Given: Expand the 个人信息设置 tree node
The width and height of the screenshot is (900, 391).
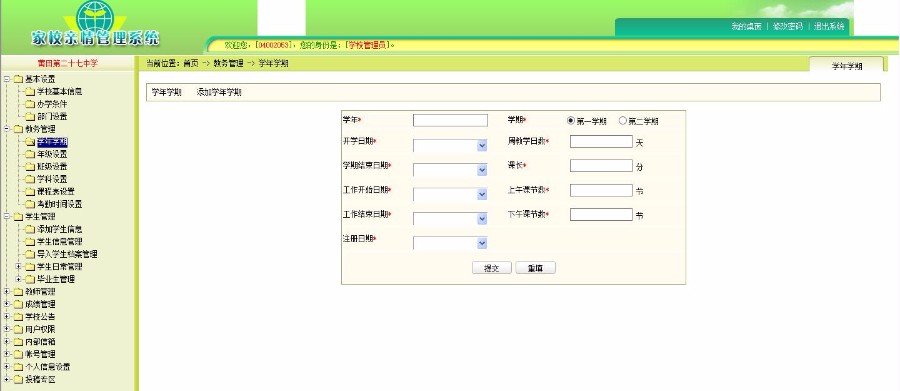Looking at the screenshot, I should 6,367.
